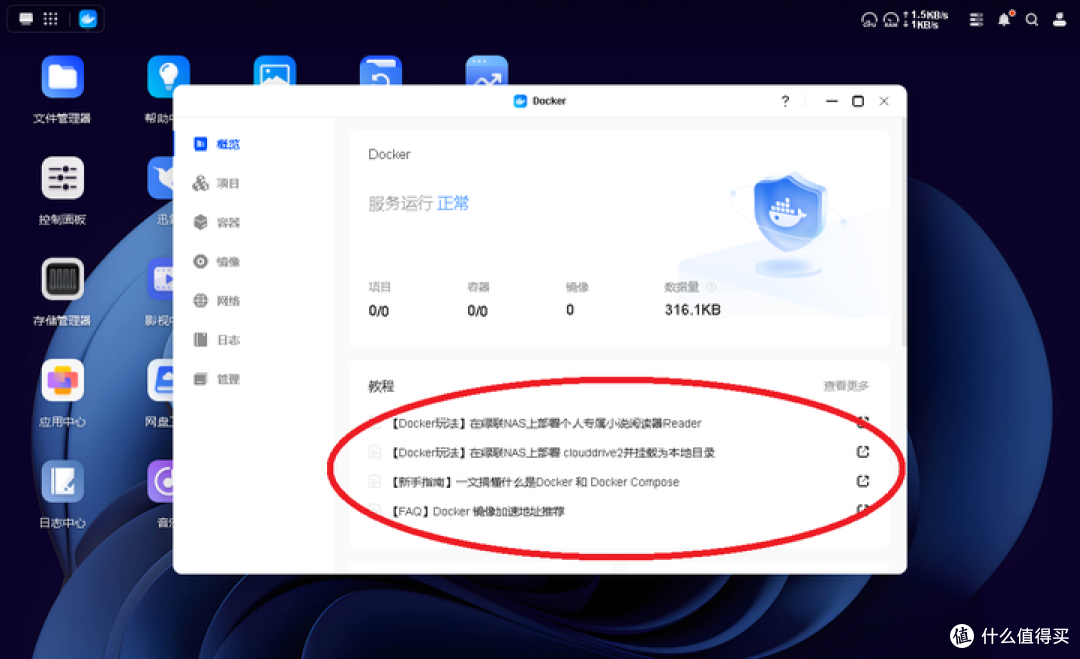Open the search magnifier in top bar
Viewport: 1080px width, 659px height.
point(1032,19)
